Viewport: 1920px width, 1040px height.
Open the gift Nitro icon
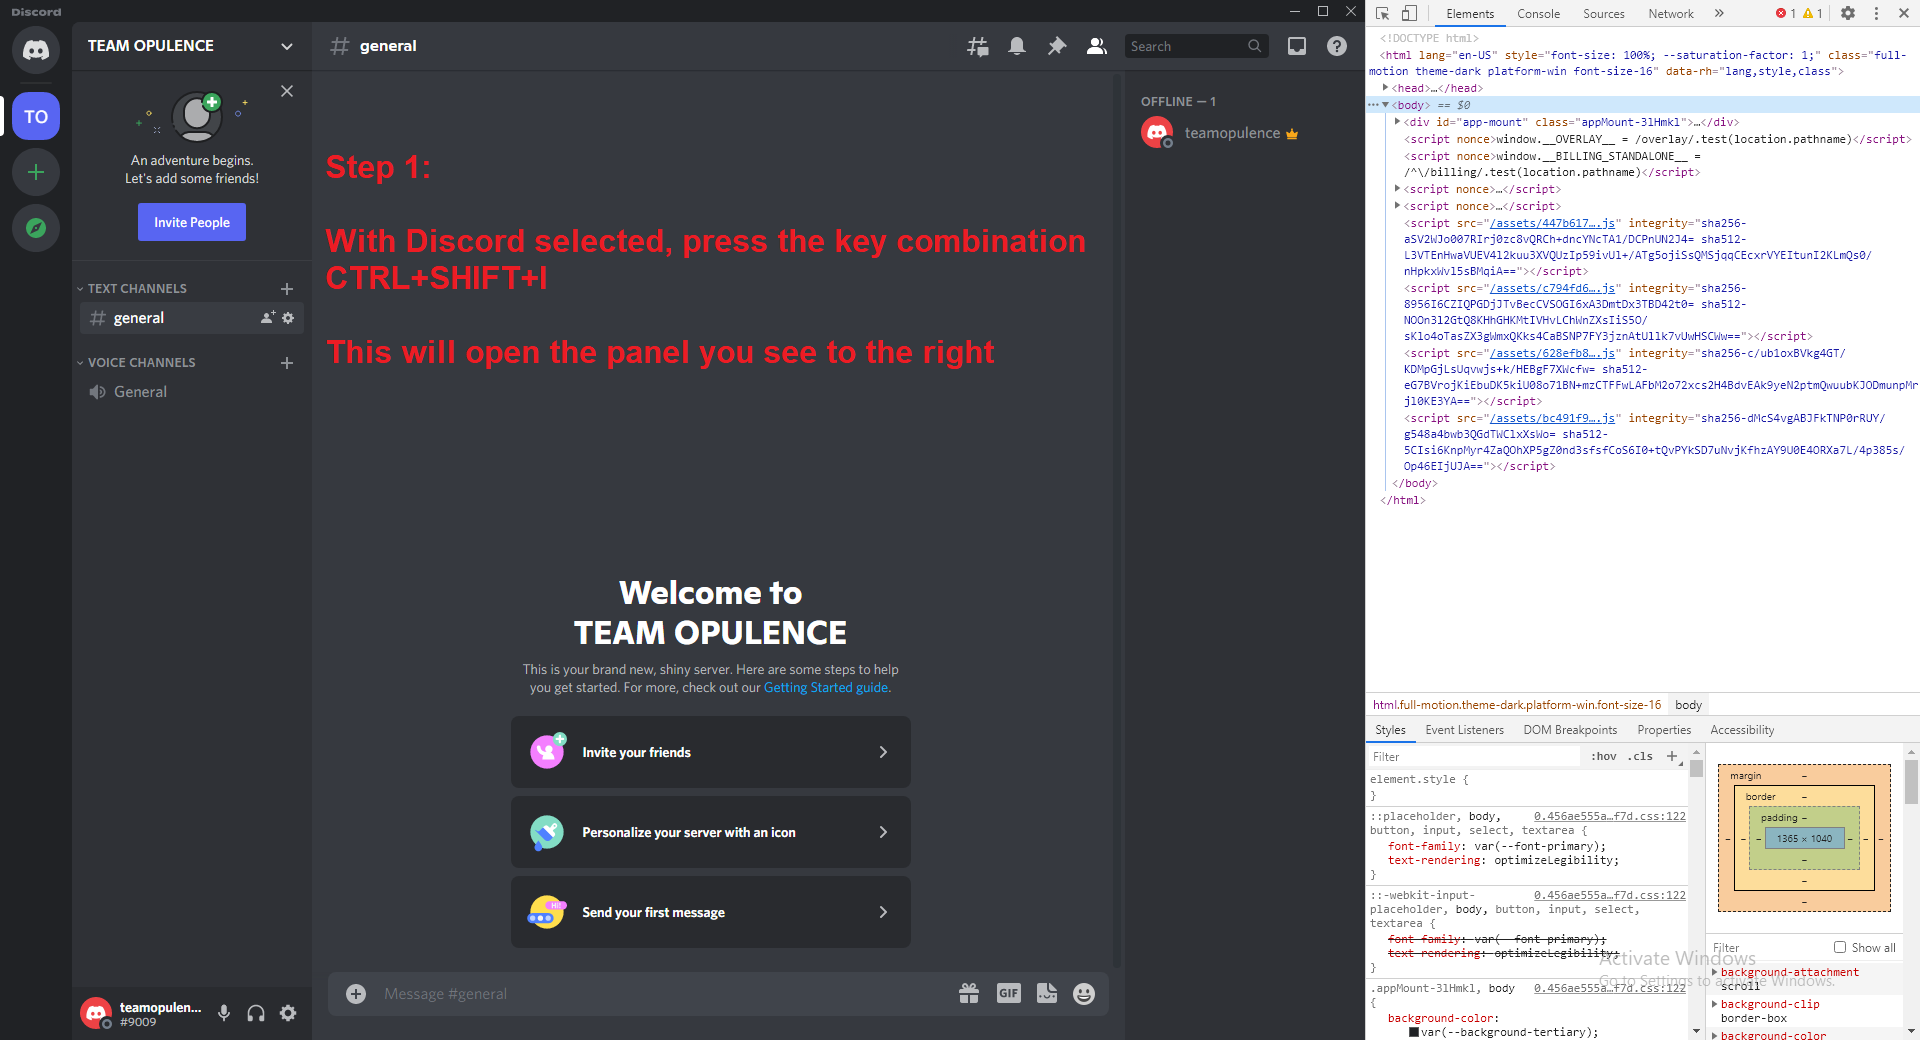tap(969, 993)
